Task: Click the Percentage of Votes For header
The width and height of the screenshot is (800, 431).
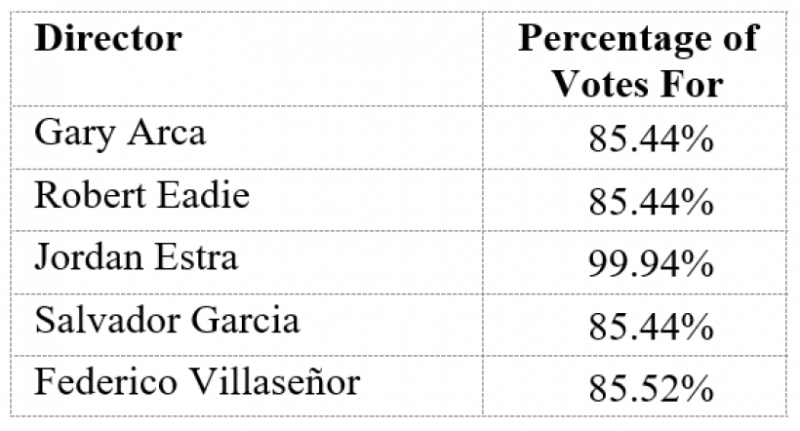Action: (x=638, y=60)
